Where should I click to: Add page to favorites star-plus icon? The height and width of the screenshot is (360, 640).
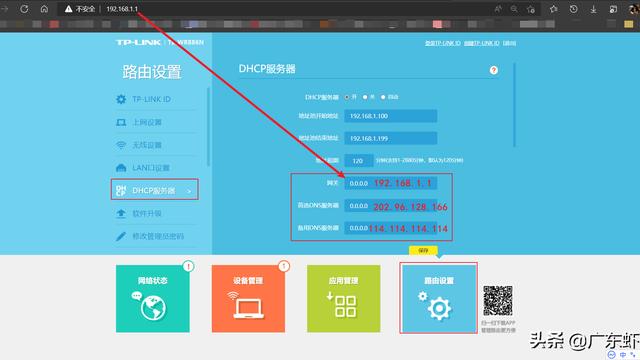tap(531, 9)
